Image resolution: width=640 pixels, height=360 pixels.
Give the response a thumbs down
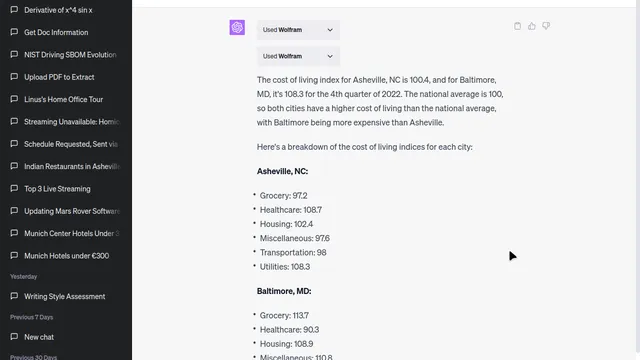pyautogui.click(x=546, y=26)
